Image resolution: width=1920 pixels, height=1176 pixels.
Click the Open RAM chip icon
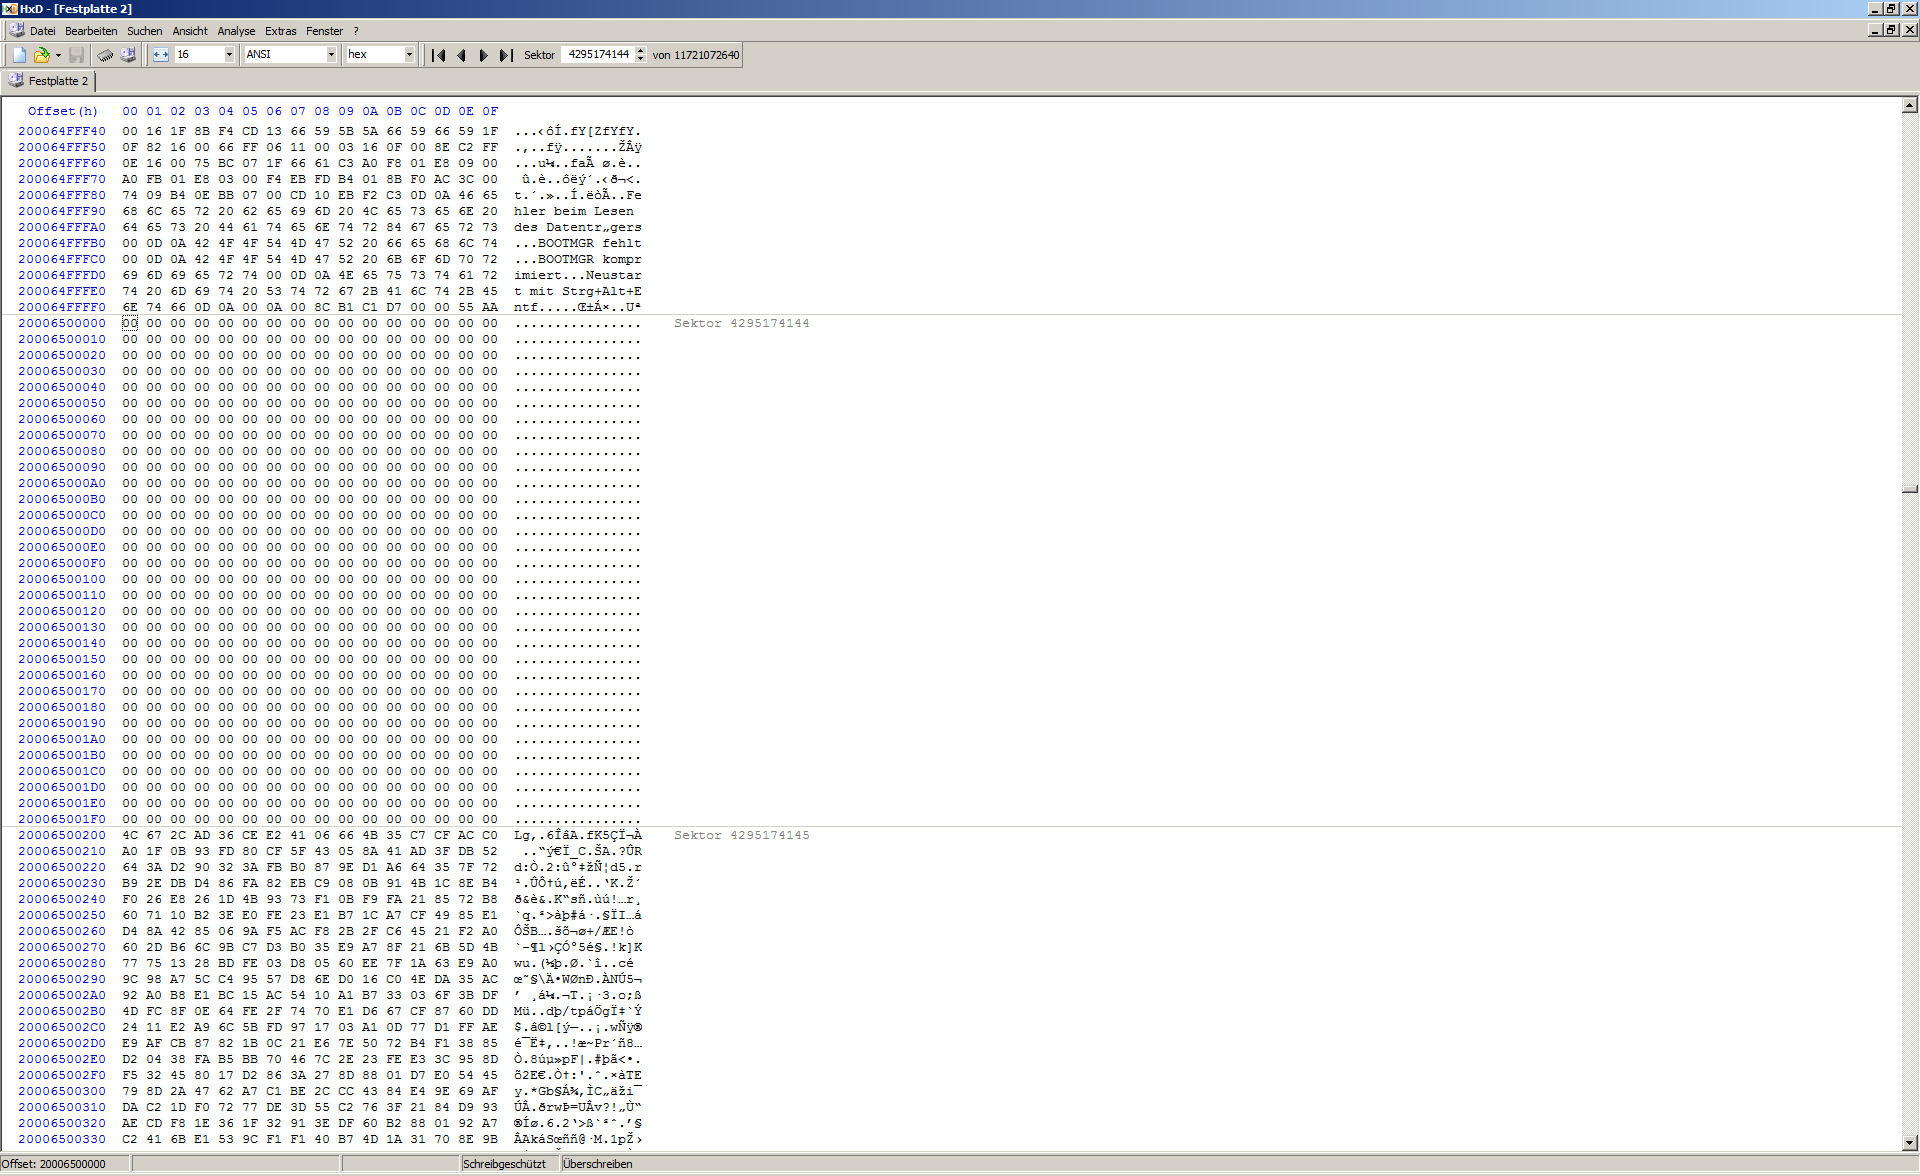tap(105, 55)
